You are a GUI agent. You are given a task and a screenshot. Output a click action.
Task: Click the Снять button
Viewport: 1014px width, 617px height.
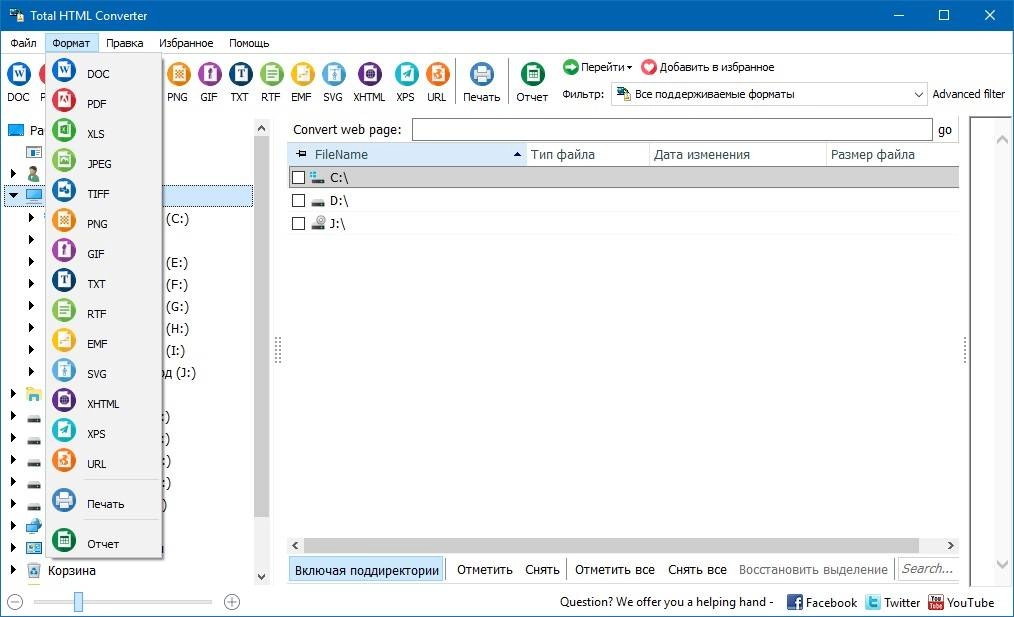point(542,570)
